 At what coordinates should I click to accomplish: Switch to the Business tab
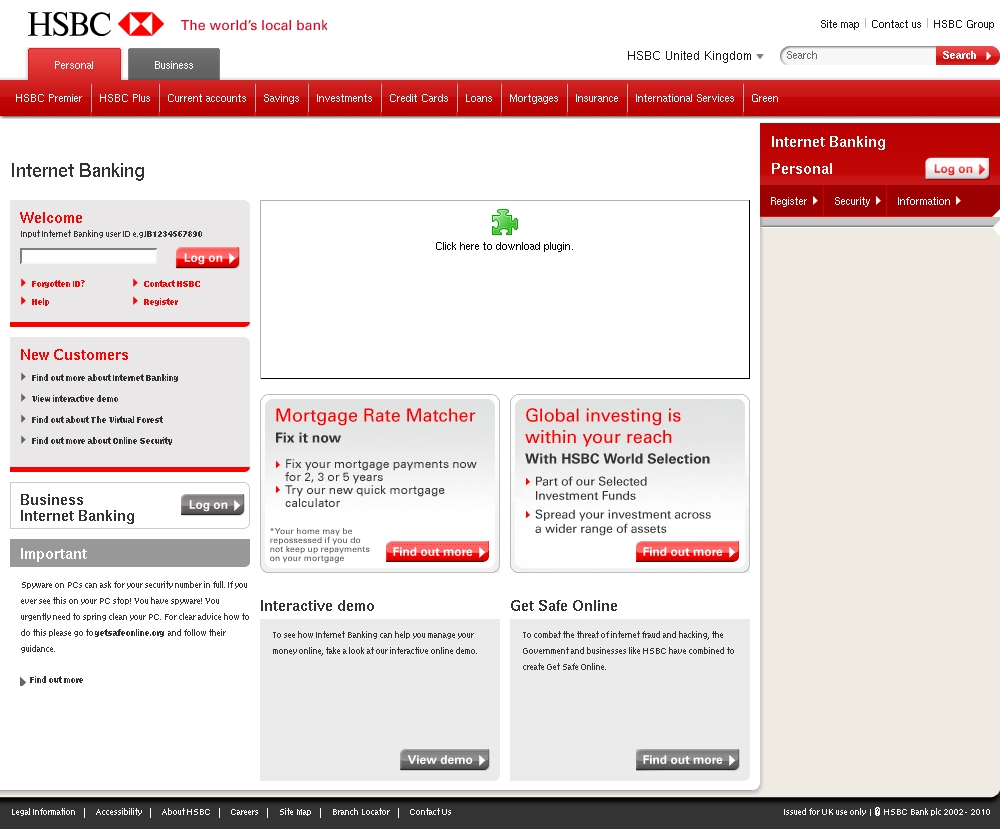coord(173,64)
